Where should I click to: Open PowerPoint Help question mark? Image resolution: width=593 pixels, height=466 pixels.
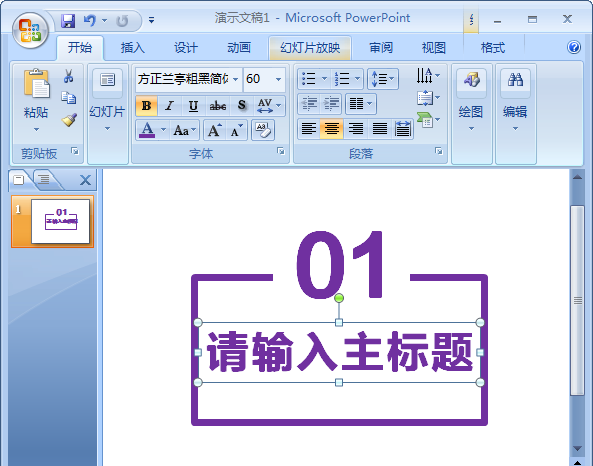click(573, 47)
